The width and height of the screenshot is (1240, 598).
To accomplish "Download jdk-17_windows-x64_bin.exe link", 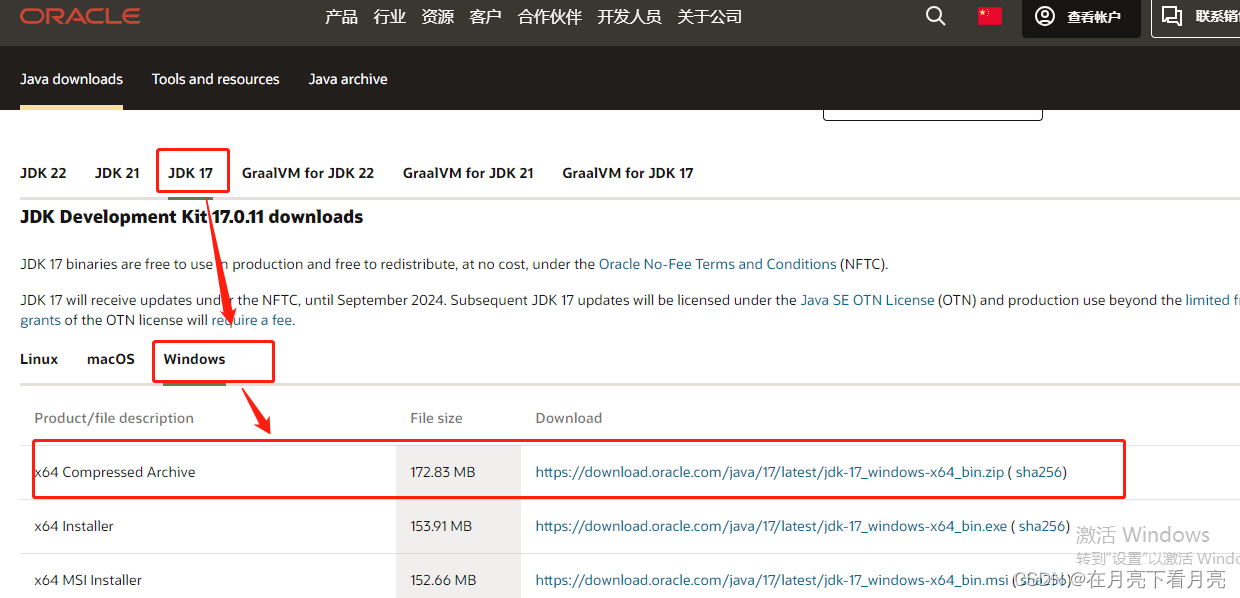I will [x=771, y=526].
